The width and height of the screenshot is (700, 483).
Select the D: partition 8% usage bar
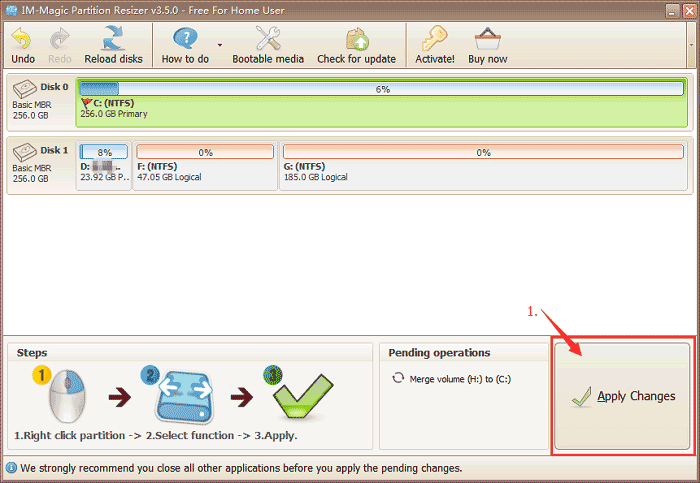[x=104, y=152]
